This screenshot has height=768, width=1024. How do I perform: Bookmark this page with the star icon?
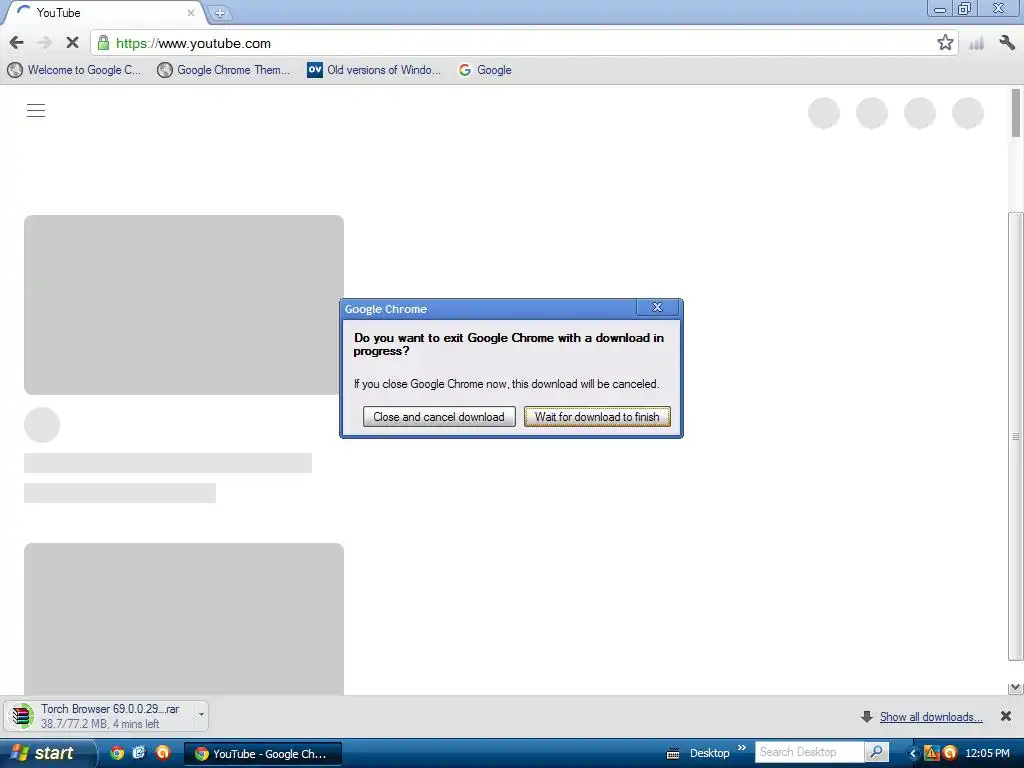945,43
